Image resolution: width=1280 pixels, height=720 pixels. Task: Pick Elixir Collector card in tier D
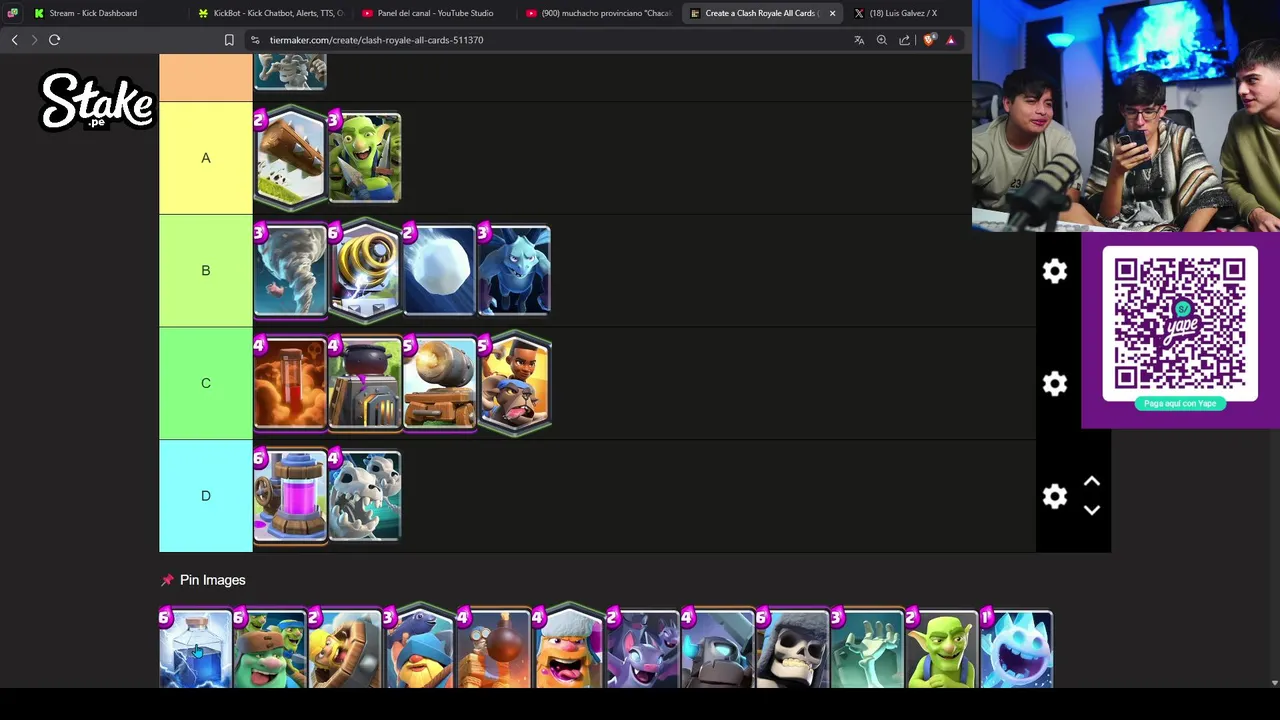pyautogui.click(x=290, y=497)
